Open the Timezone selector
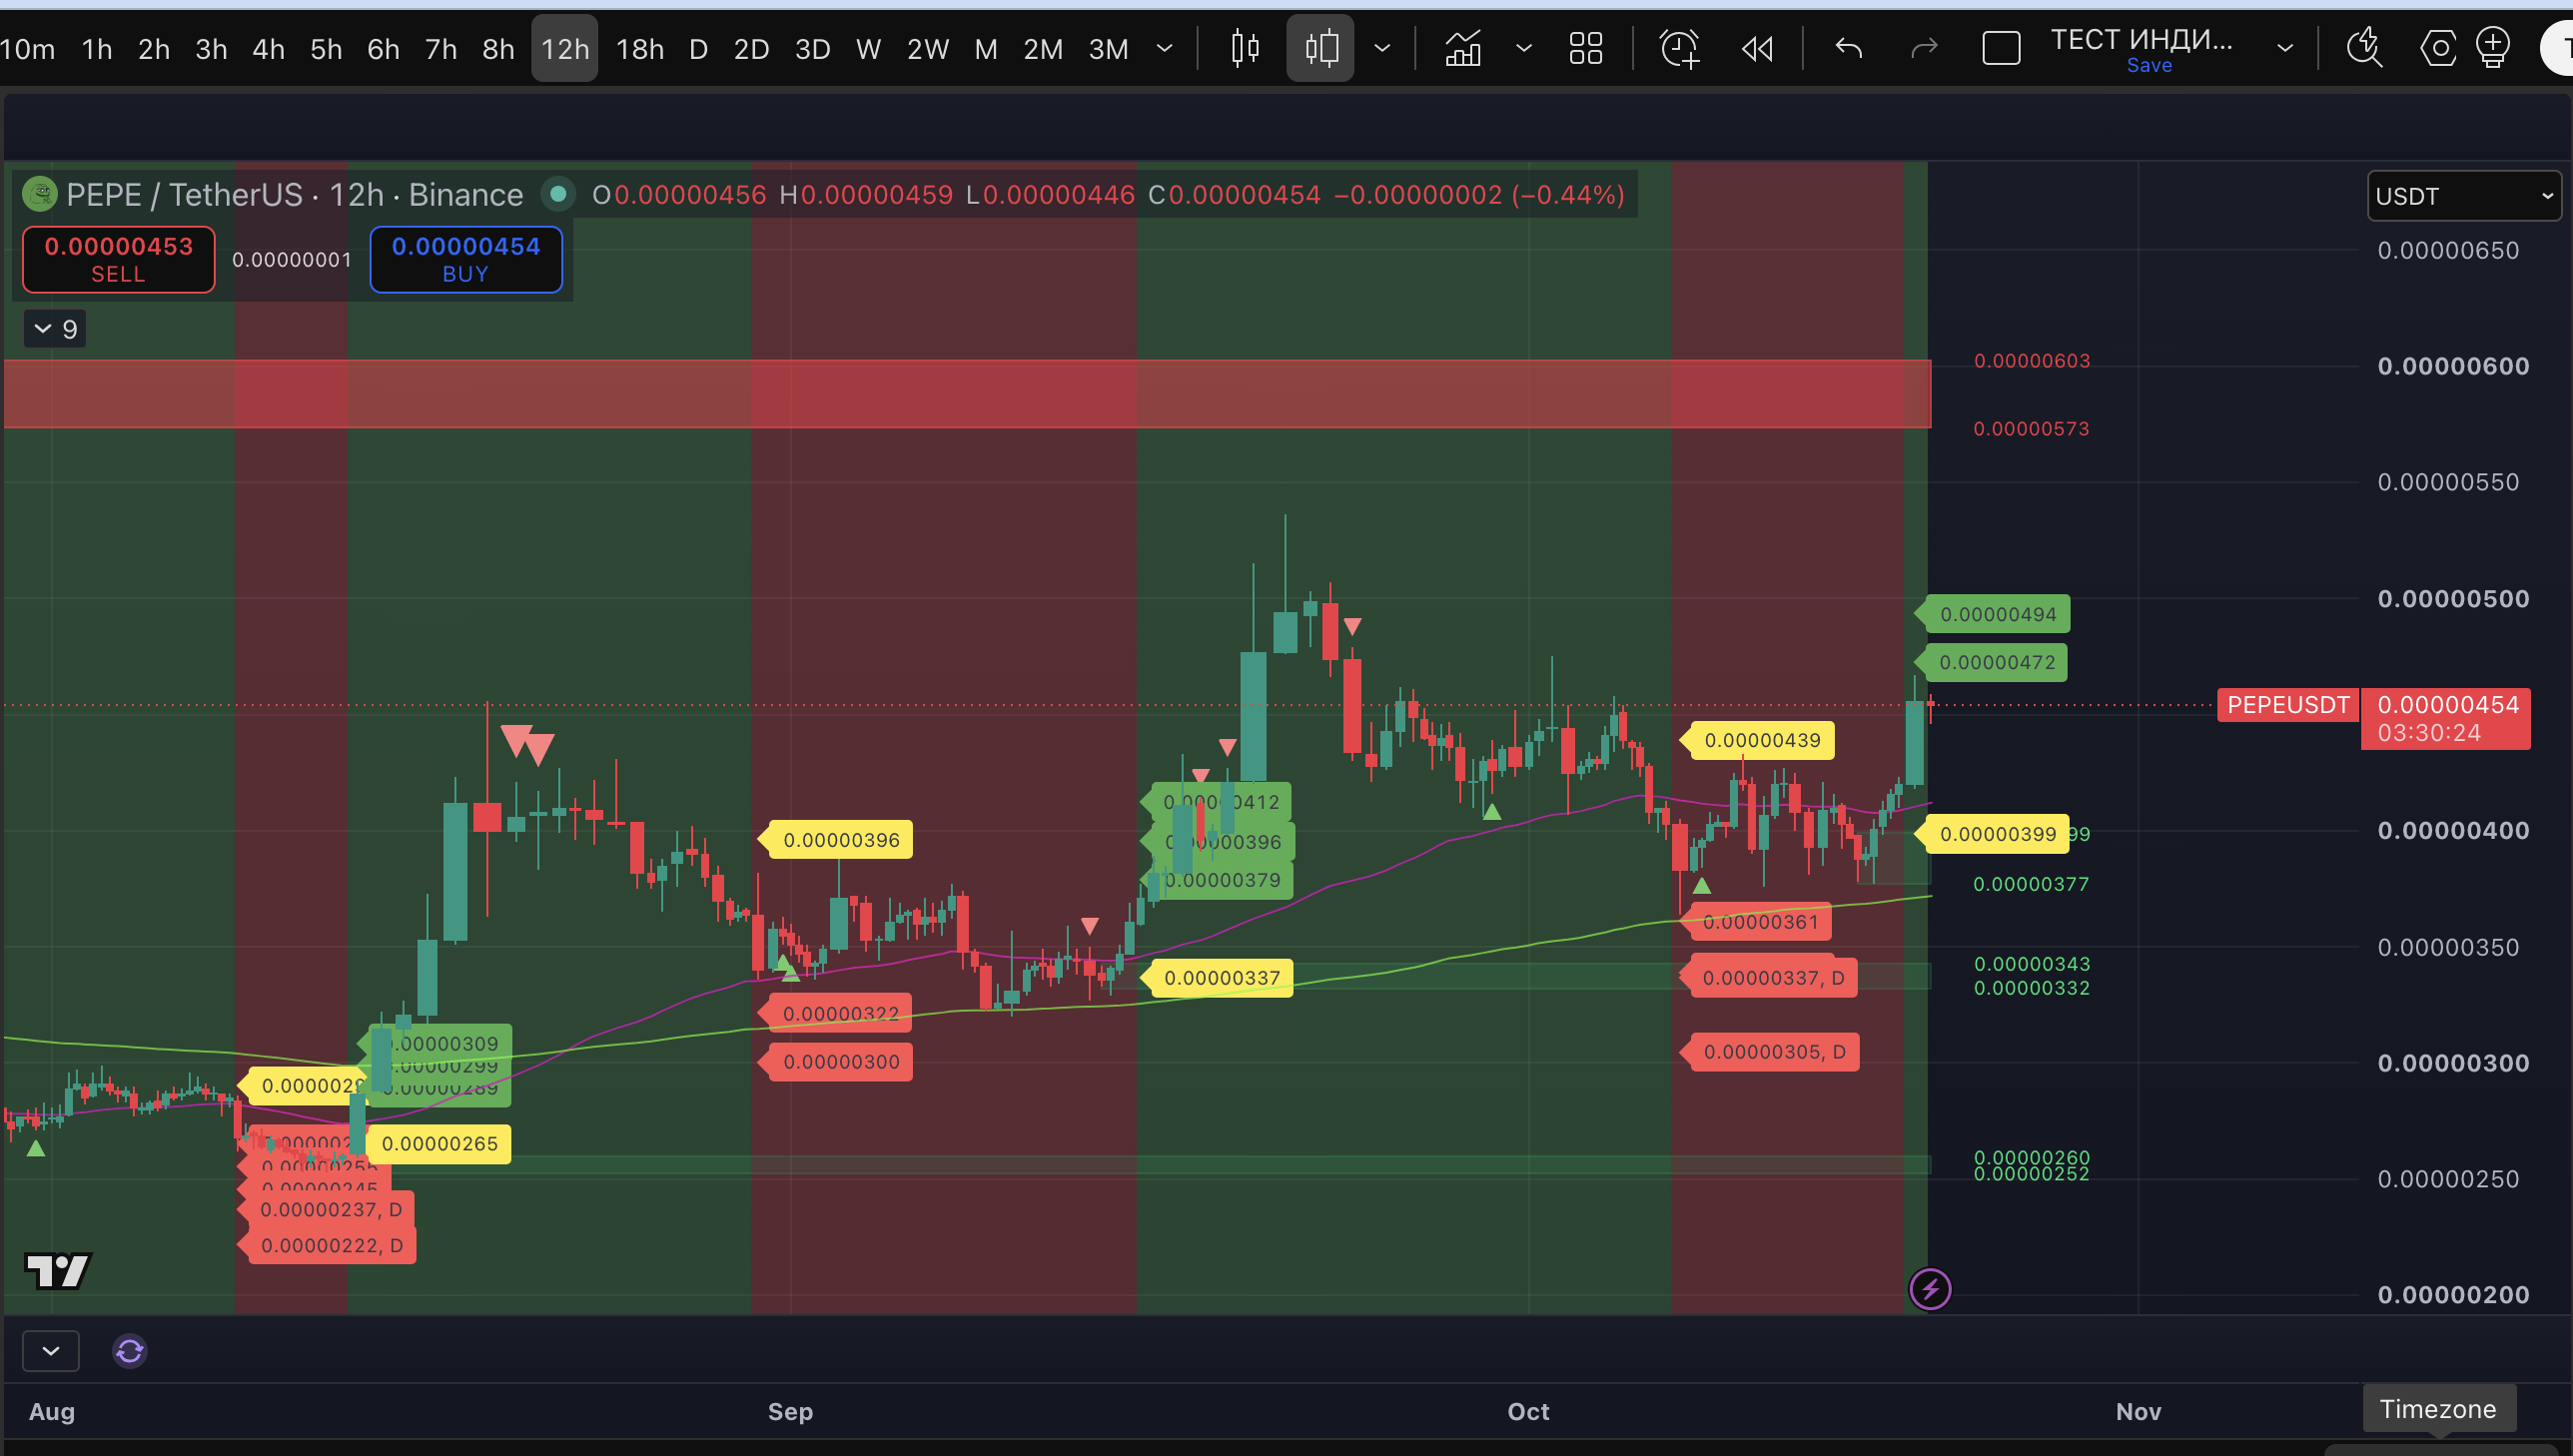The width and height of the screenshot is (2573, 1456). [2438, 1409]
